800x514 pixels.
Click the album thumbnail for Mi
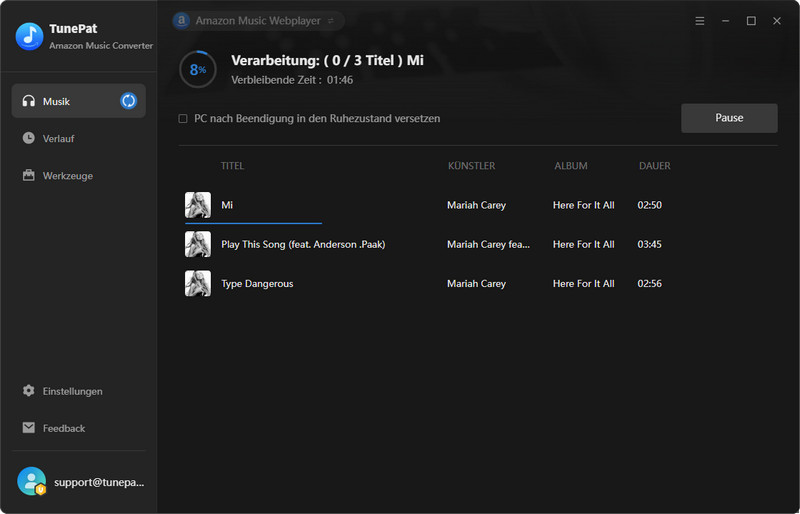click(x=198, y=205)
